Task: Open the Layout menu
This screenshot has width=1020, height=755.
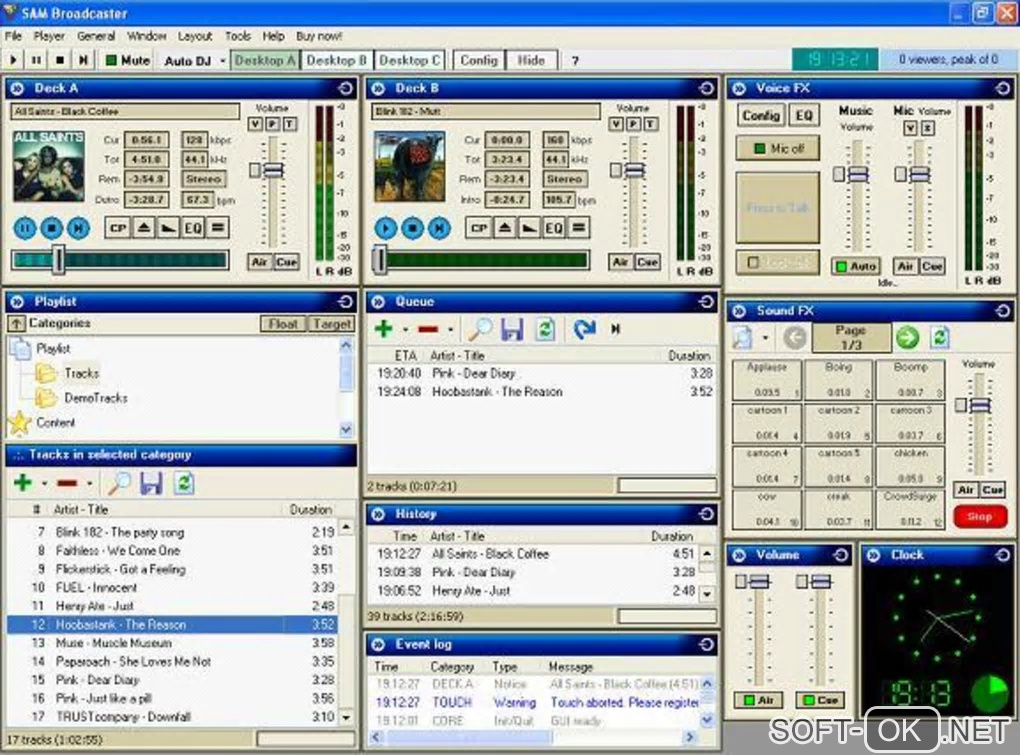Action: pos(195,36)
